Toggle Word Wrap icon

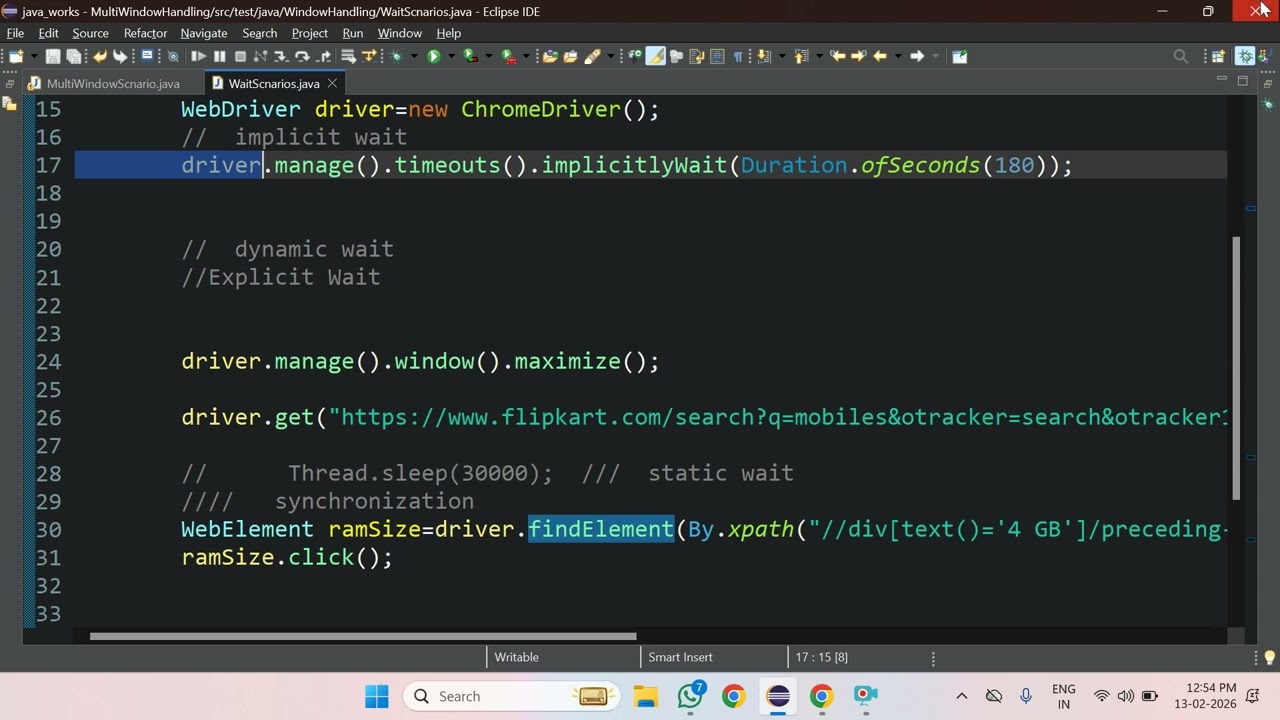pyautogui.click(x=697, y=56)
